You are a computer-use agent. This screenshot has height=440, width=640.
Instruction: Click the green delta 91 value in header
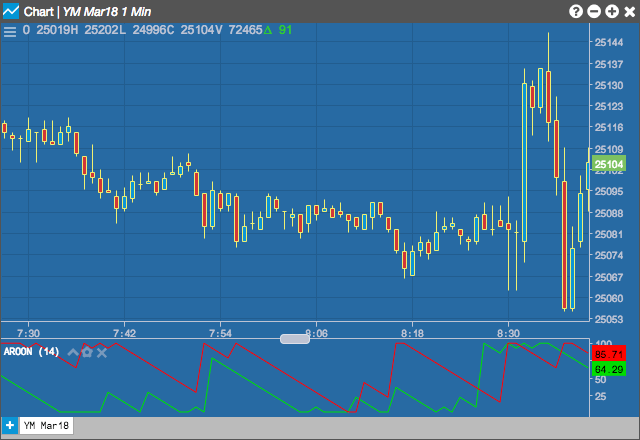(278, 30)
